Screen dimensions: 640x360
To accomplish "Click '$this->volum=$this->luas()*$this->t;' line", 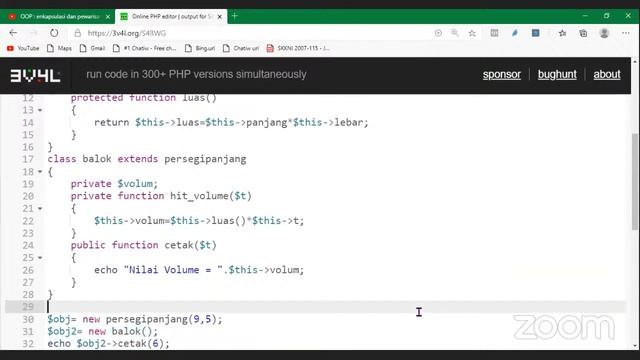I will pos(199,221).
